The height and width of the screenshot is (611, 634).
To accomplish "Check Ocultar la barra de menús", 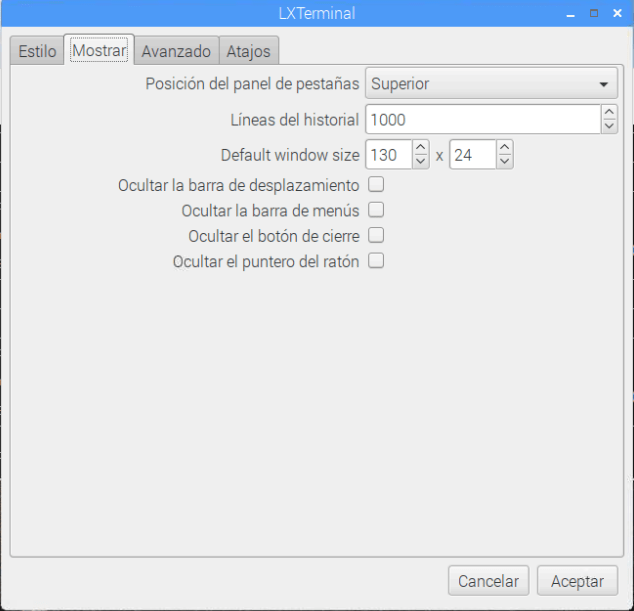I will coord(376,210).
